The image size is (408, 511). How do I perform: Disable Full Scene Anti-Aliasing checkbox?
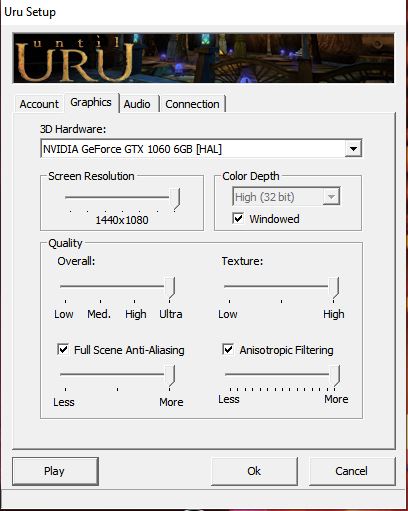point(63,349)
